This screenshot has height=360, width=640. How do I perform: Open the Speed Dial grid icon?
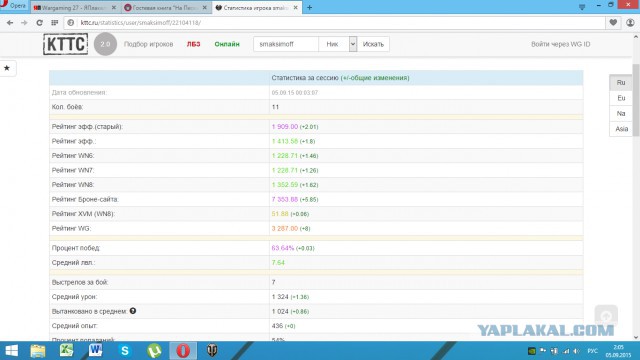[54, 23]
